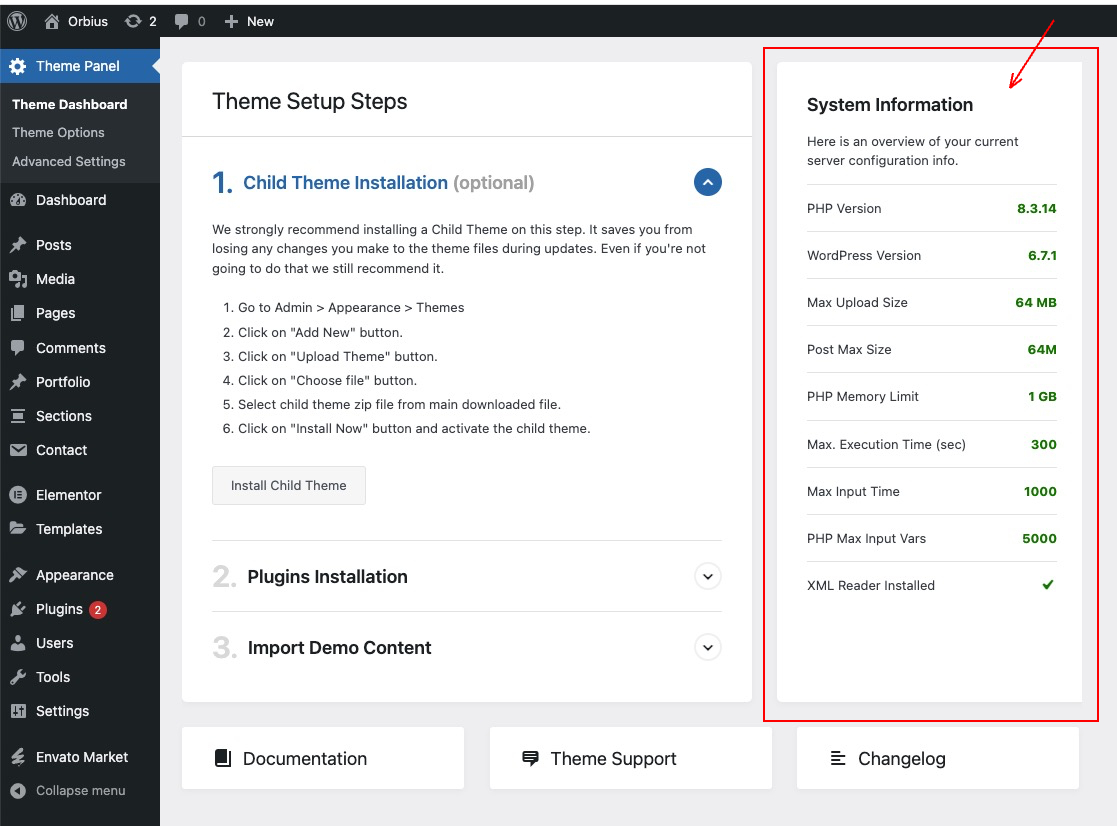Click the Import Demo Content heading
Image resolution: width=1117 pixels, height=826 pixels.
[x=339, y=647]
